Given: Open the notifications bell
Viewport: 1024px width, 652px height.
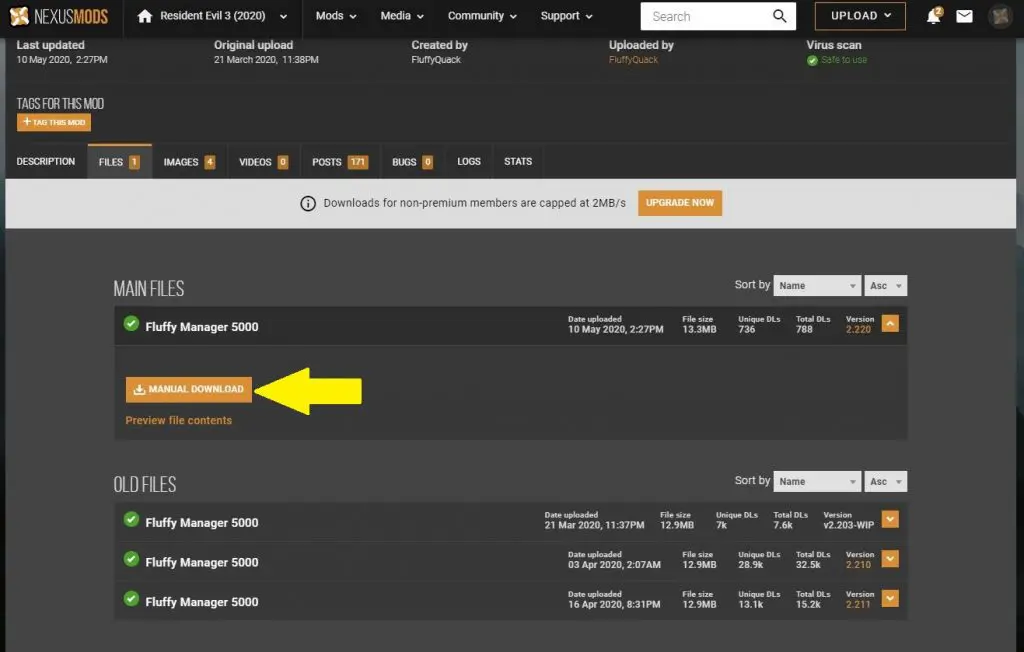Looking at the screenshot, I should [934, 16].
